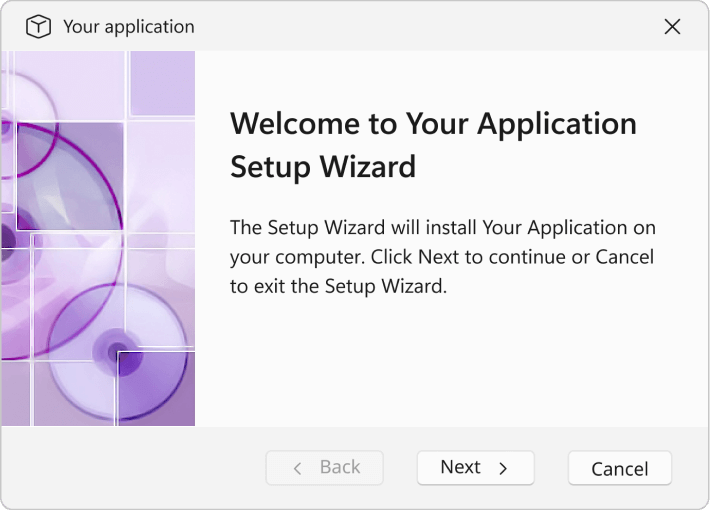Click the dark purple square at banner bottom
This screenshot has width=710, height=511.
pos(156,388)
